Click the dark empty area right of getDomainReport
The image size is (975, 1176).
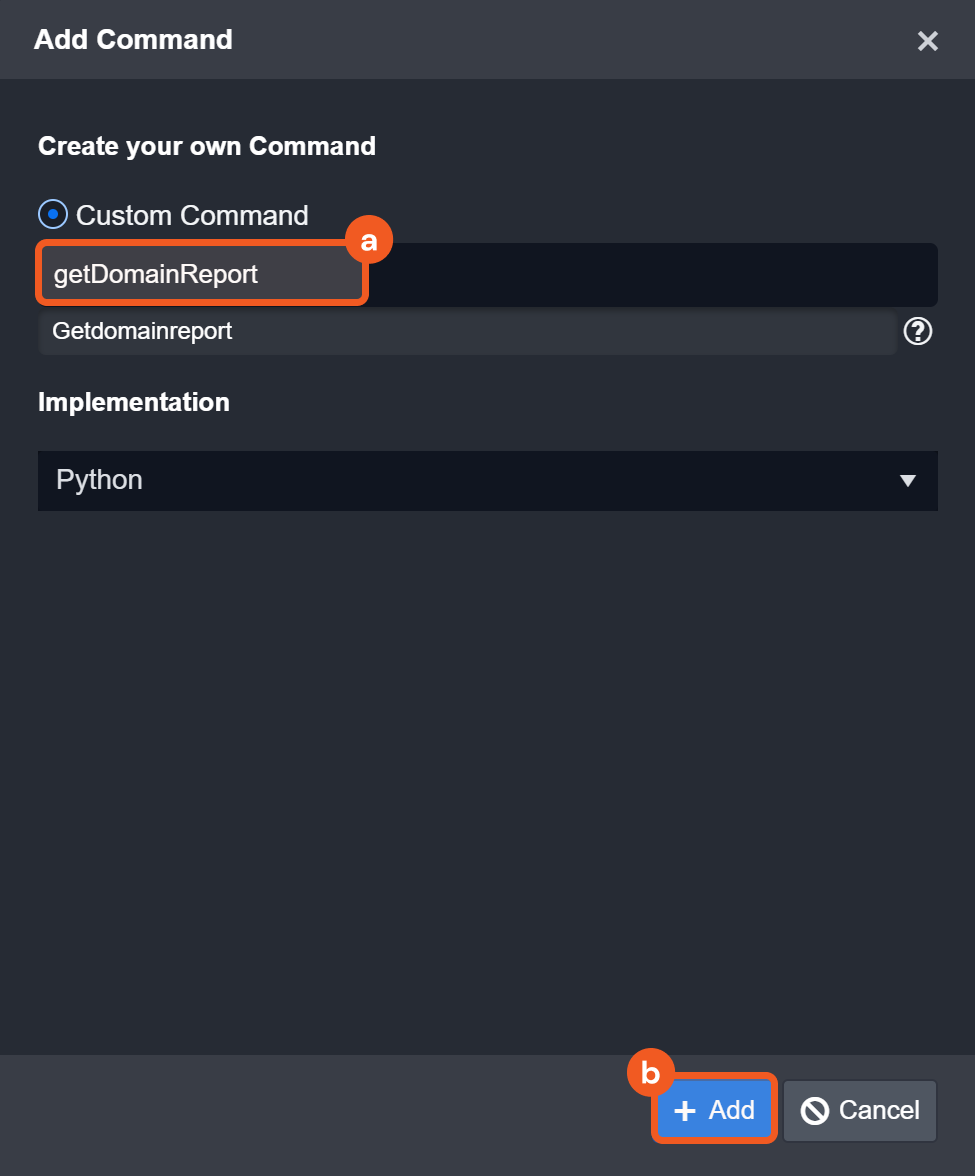pyautogui.click(x=652, y=275)
